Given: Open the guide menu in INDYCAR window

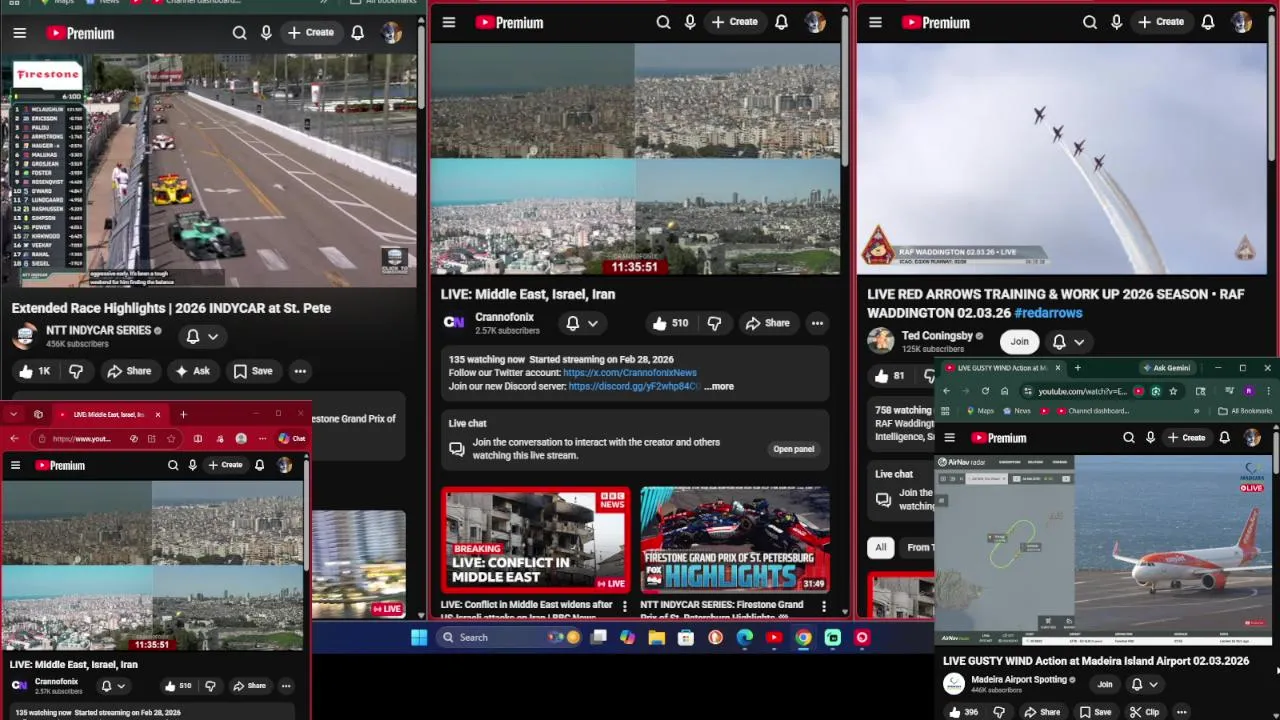Looking at the screenshot, I should coord(19,33).
